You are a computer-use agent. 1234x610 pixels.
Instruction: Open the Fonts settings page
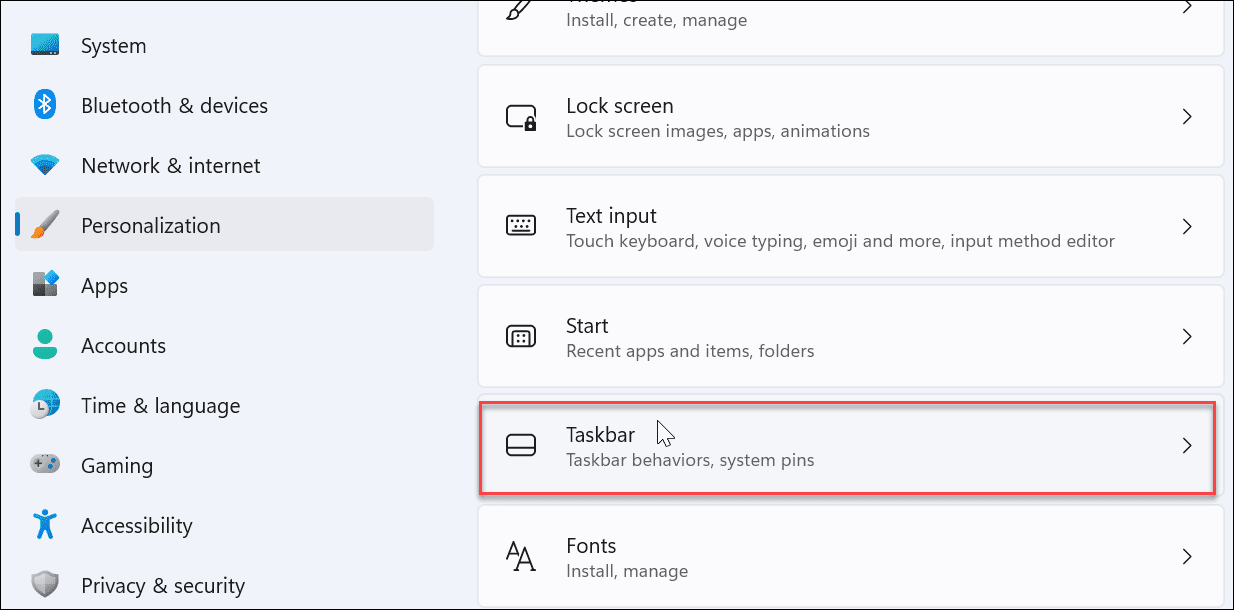[848, 556]
